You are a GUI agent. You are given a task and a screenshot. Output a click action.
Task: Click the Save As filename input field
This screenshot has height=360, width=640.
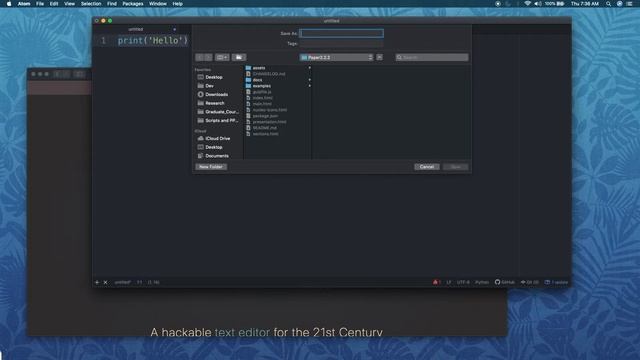[341, 33]
